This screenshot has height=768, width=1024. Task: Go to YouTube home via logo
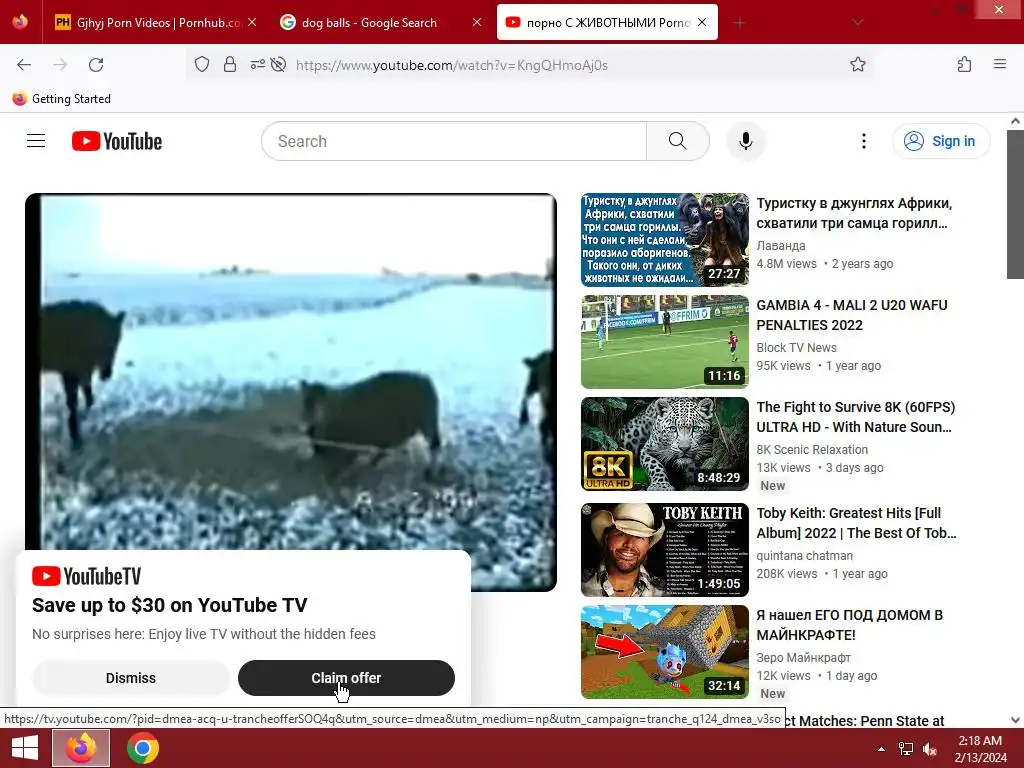coord(117,141)
